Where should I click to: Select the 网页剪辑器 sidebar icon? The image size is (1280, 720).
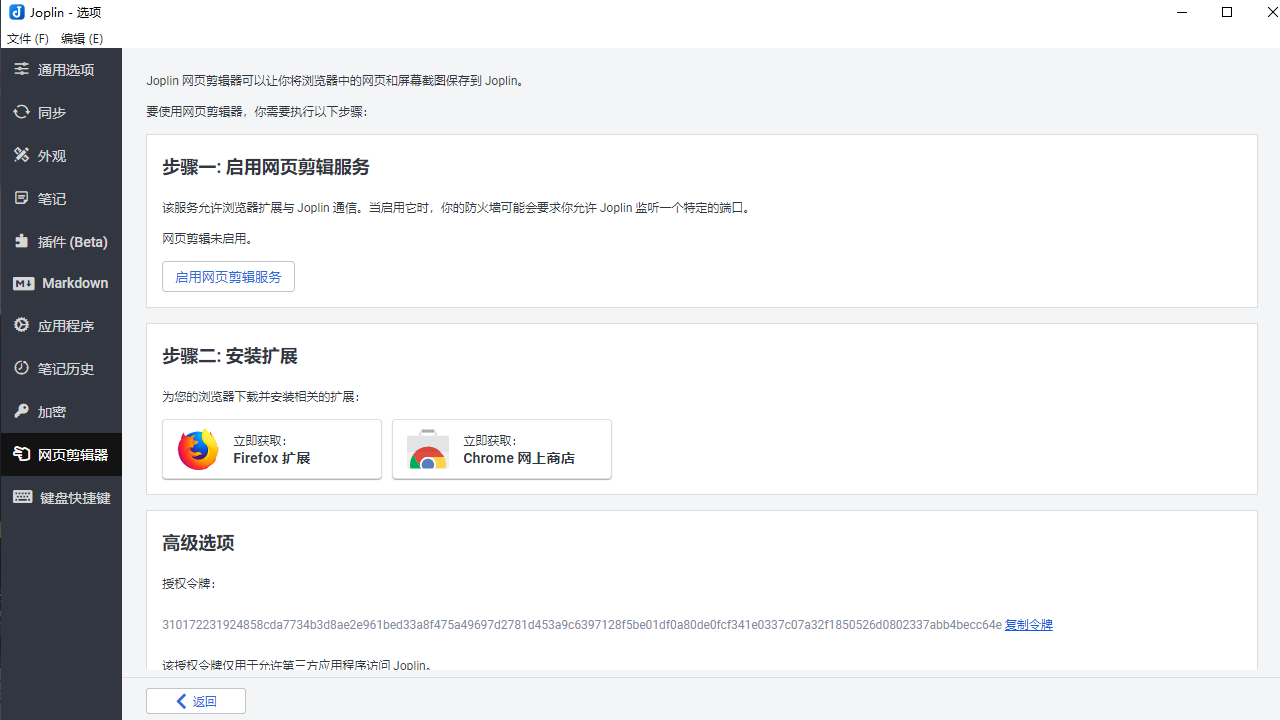[x=60, y=454]
